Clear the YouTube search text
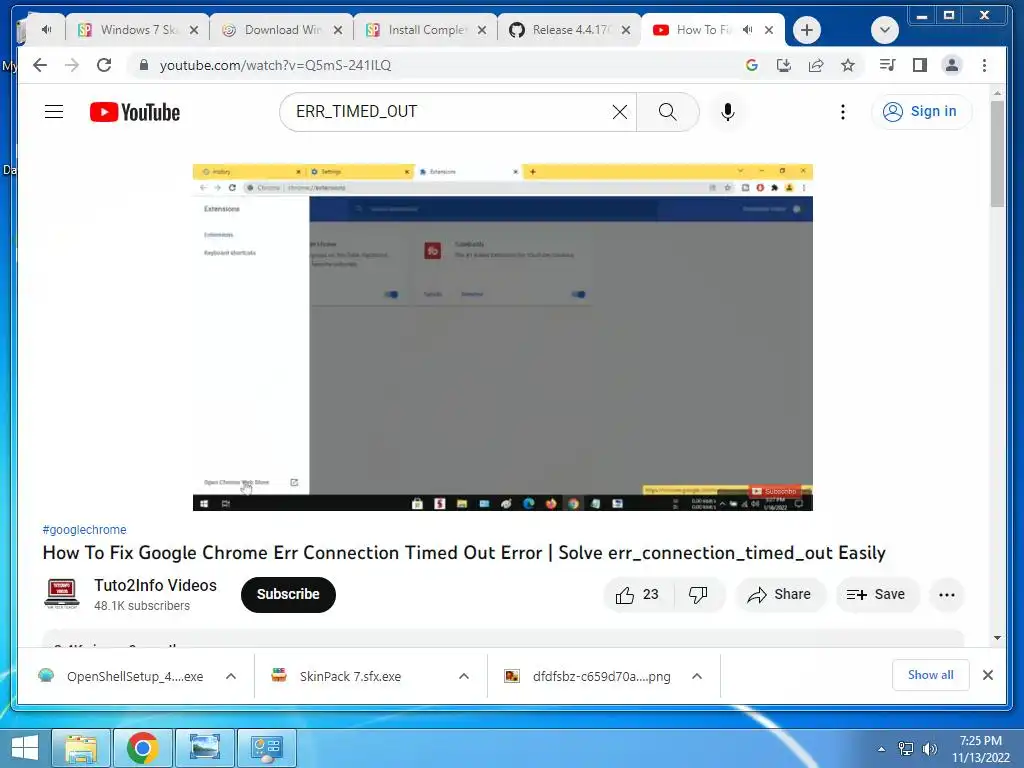This screenshot has height=768, width=1024. pos(620,112)
